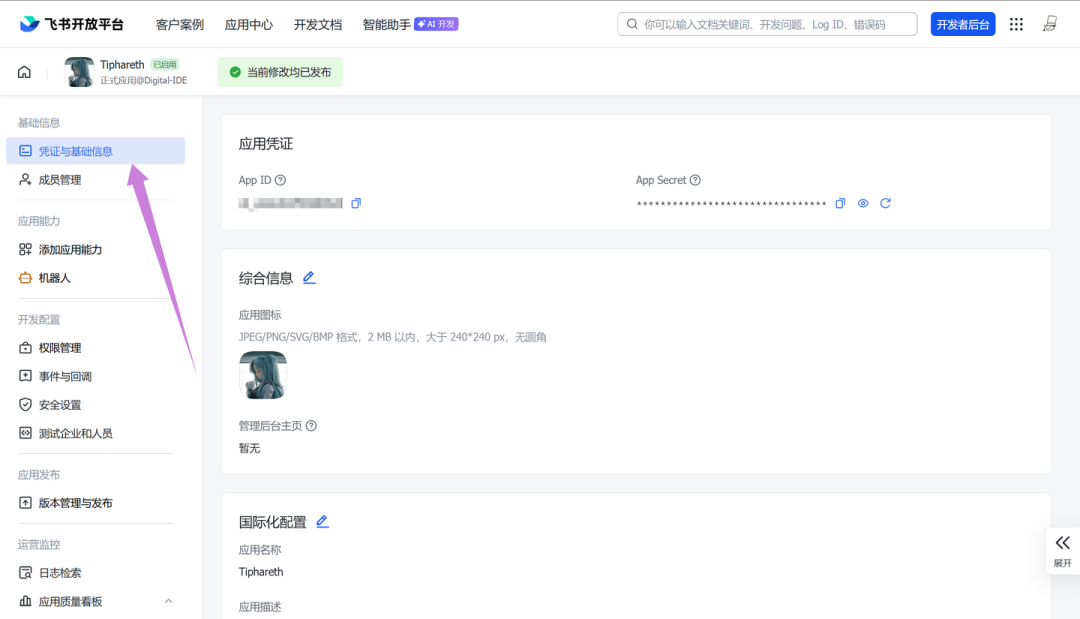The image size is (1080, 619).
Task: Open 应用中心 in top navigation
Action: [x=248, y=24]
